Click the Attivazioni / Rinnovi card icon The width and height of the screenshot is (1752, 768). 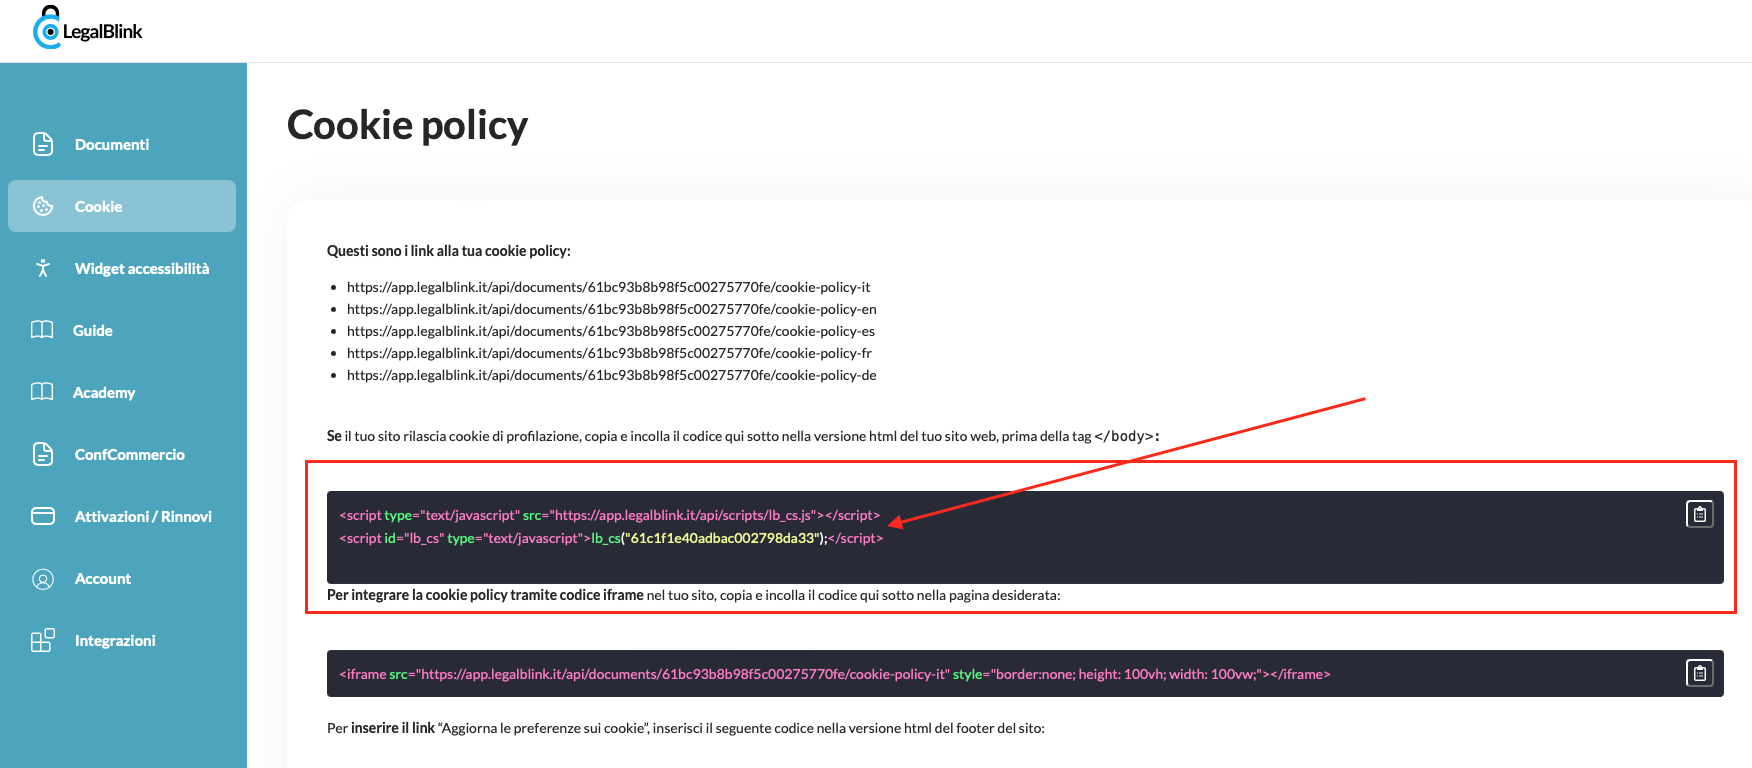coord(43,516)
